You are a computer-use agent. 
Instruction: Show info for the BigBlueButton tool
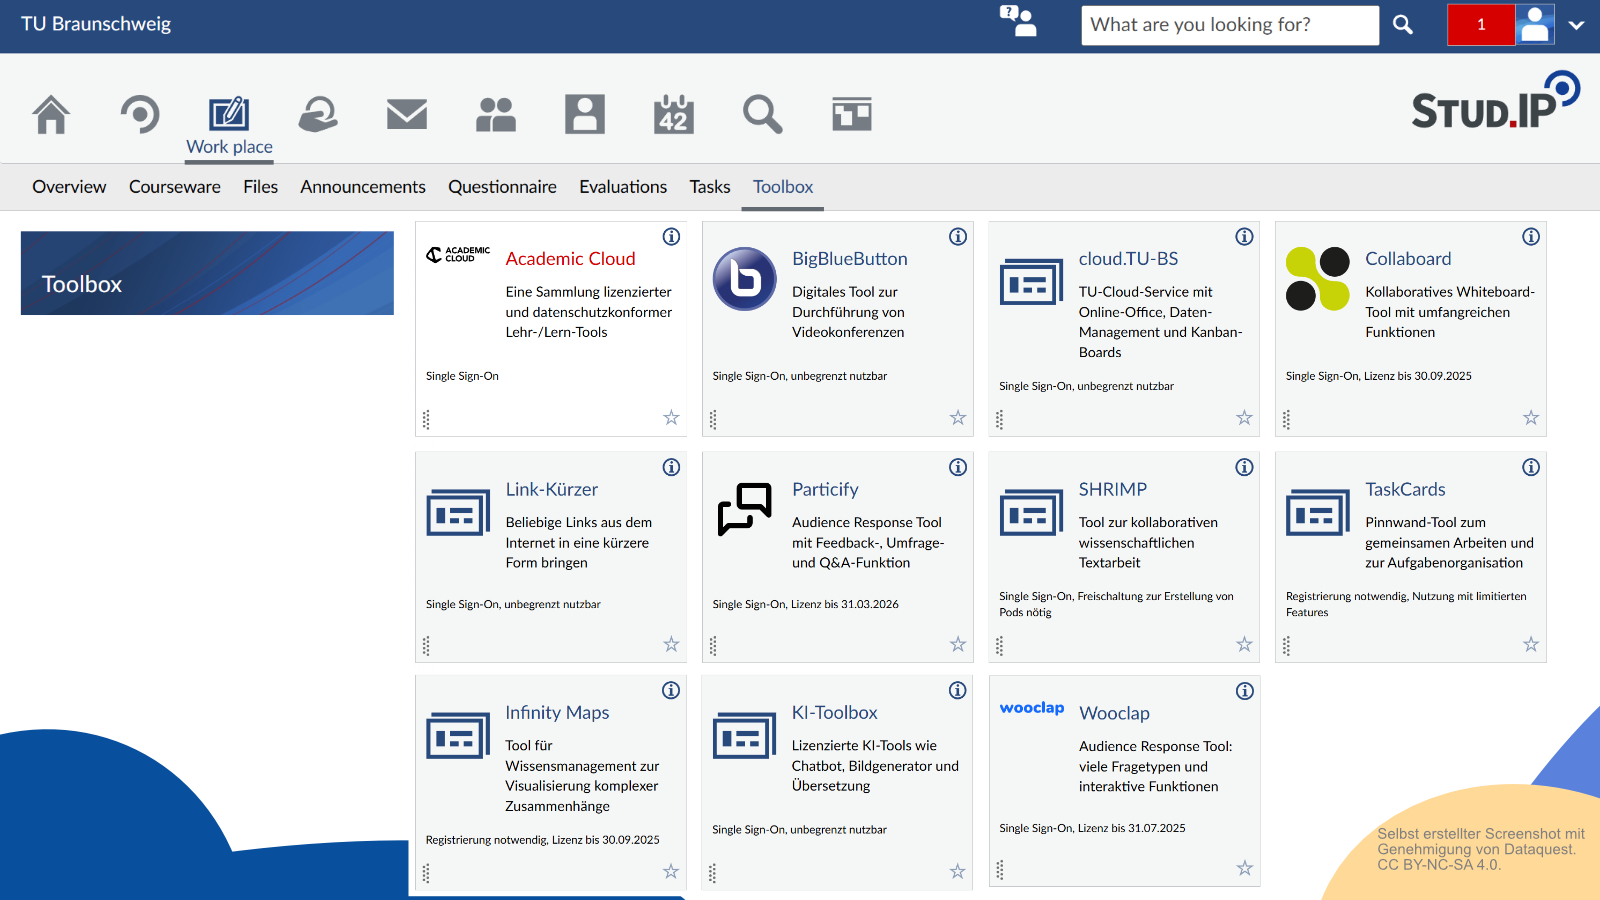click(x=958, y=237)
